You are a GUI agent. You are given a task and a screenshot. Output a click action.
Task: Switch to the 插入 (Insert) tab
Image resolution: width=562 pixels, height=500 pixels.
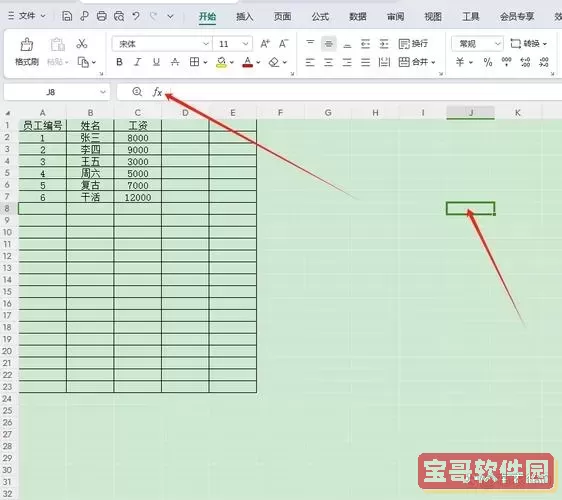point(245,16)
